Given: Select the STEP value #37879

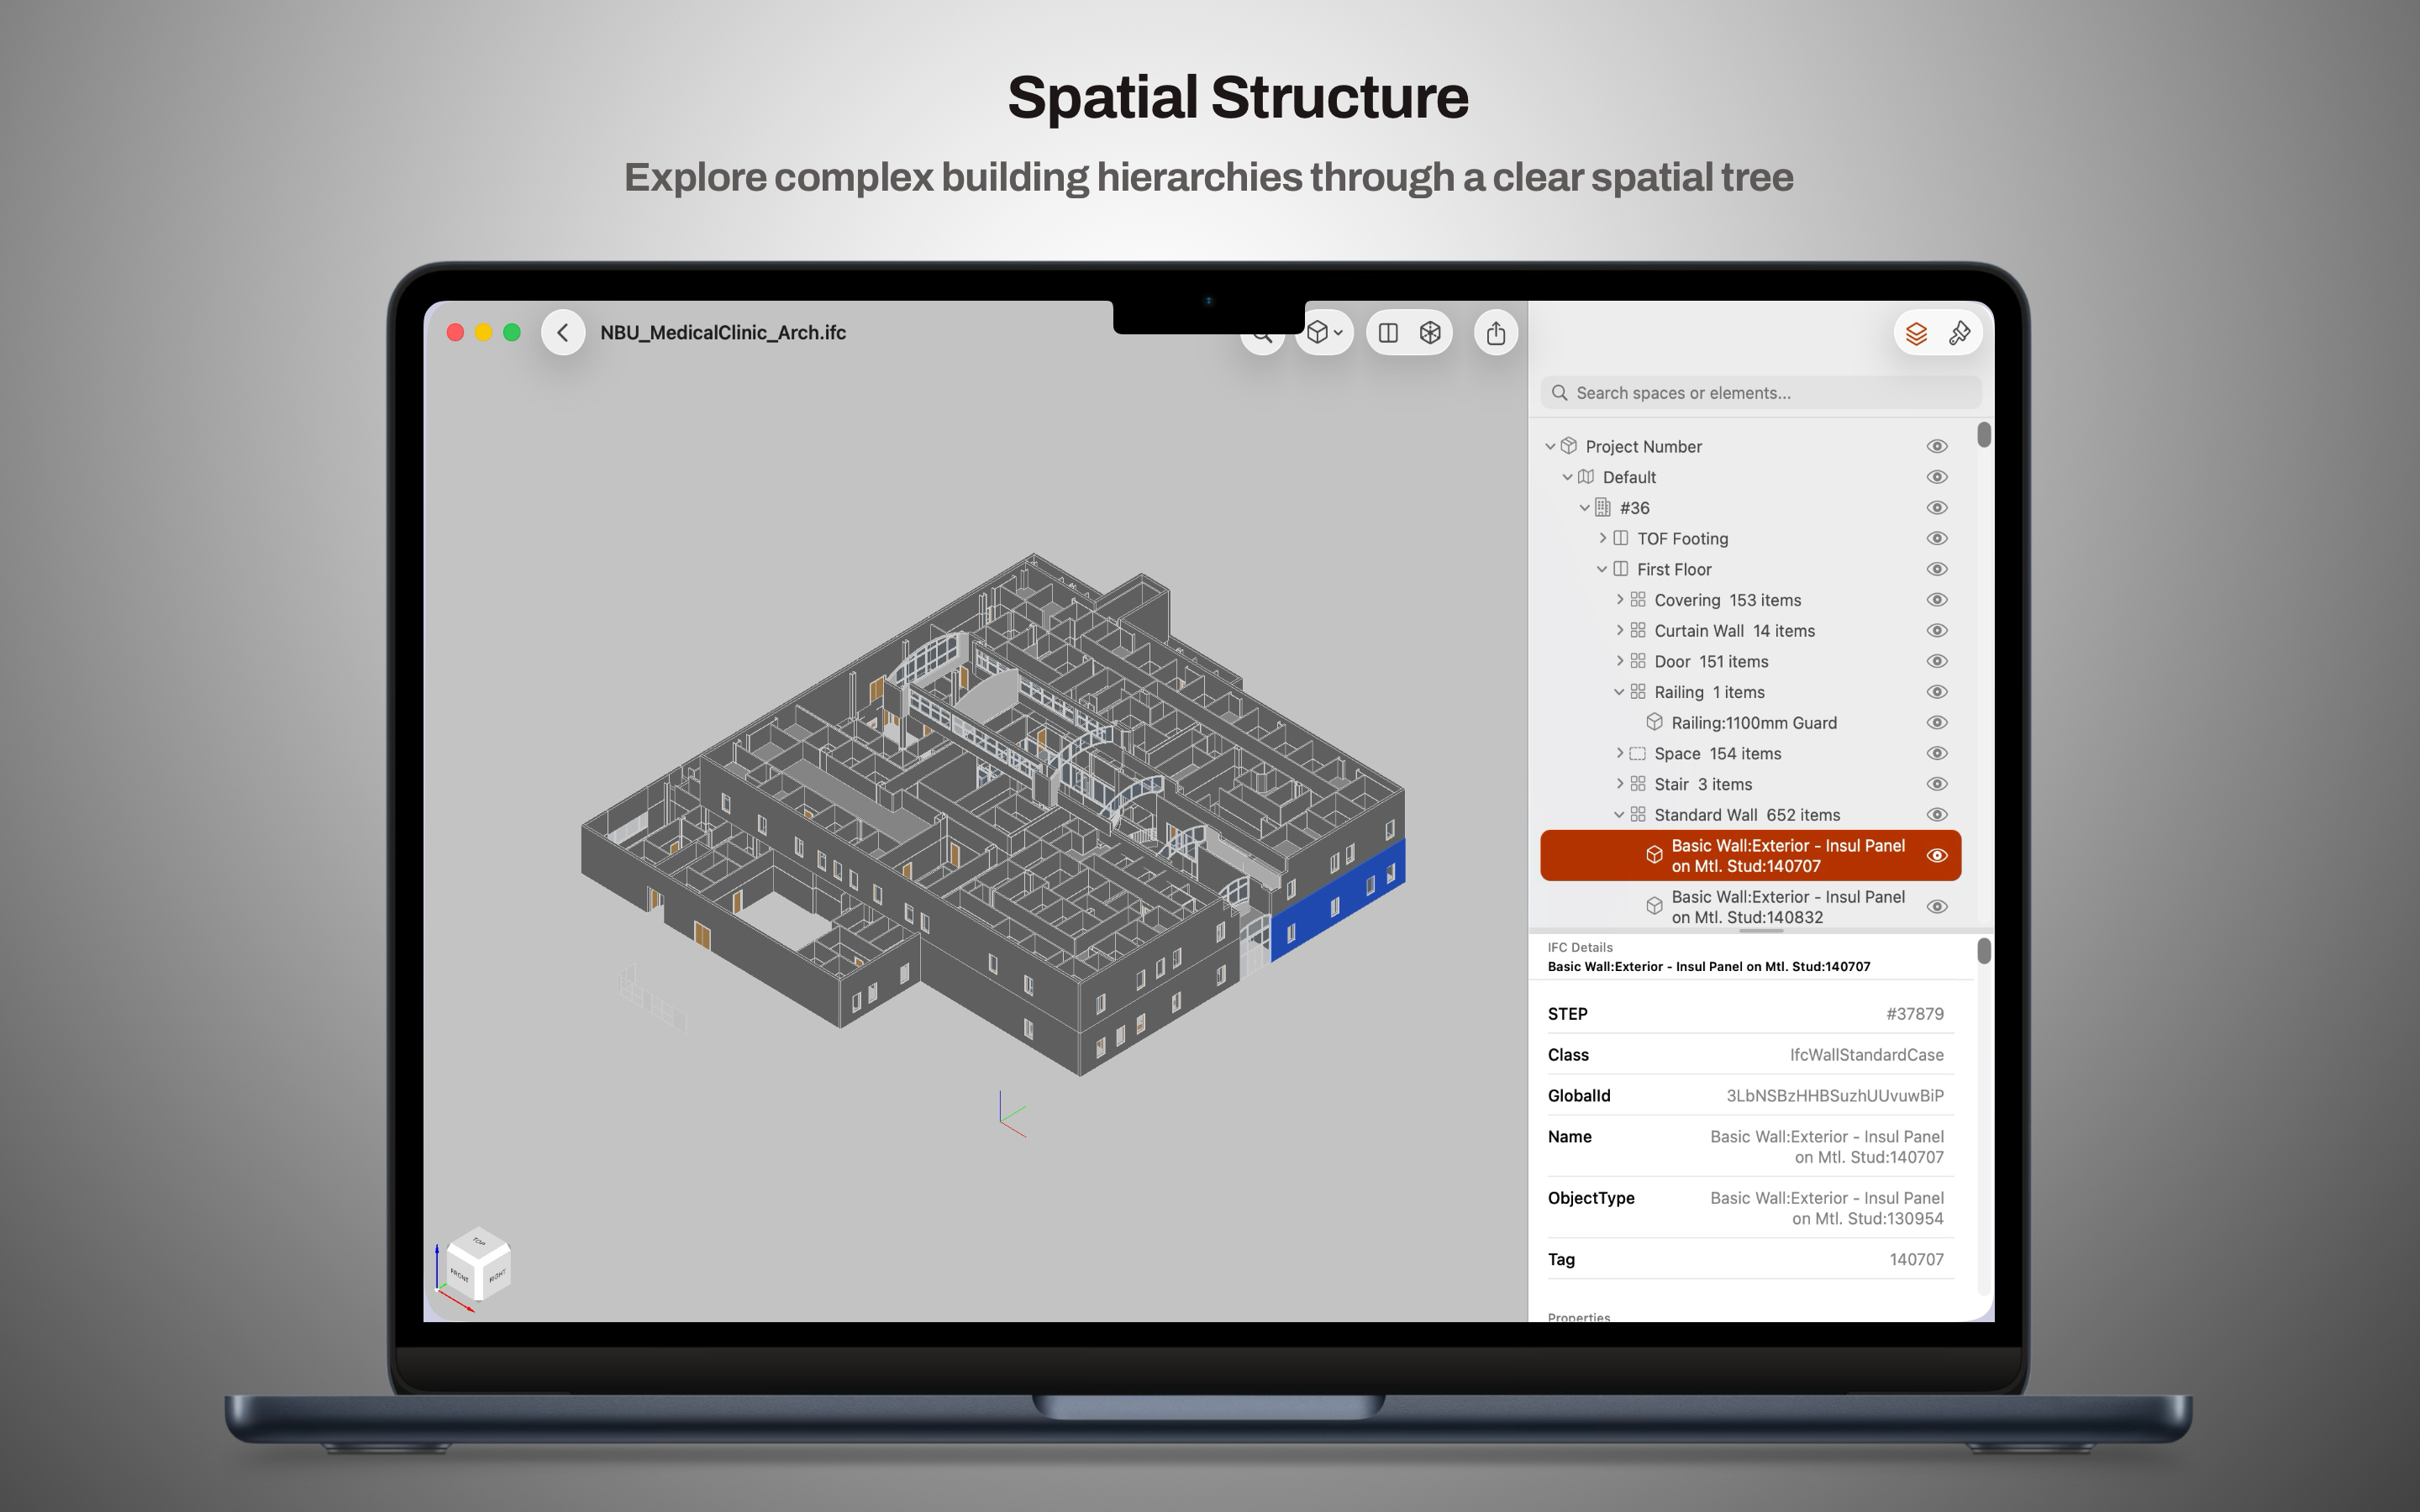Looking at the screenshot, I should [x=1915, y=1014].
